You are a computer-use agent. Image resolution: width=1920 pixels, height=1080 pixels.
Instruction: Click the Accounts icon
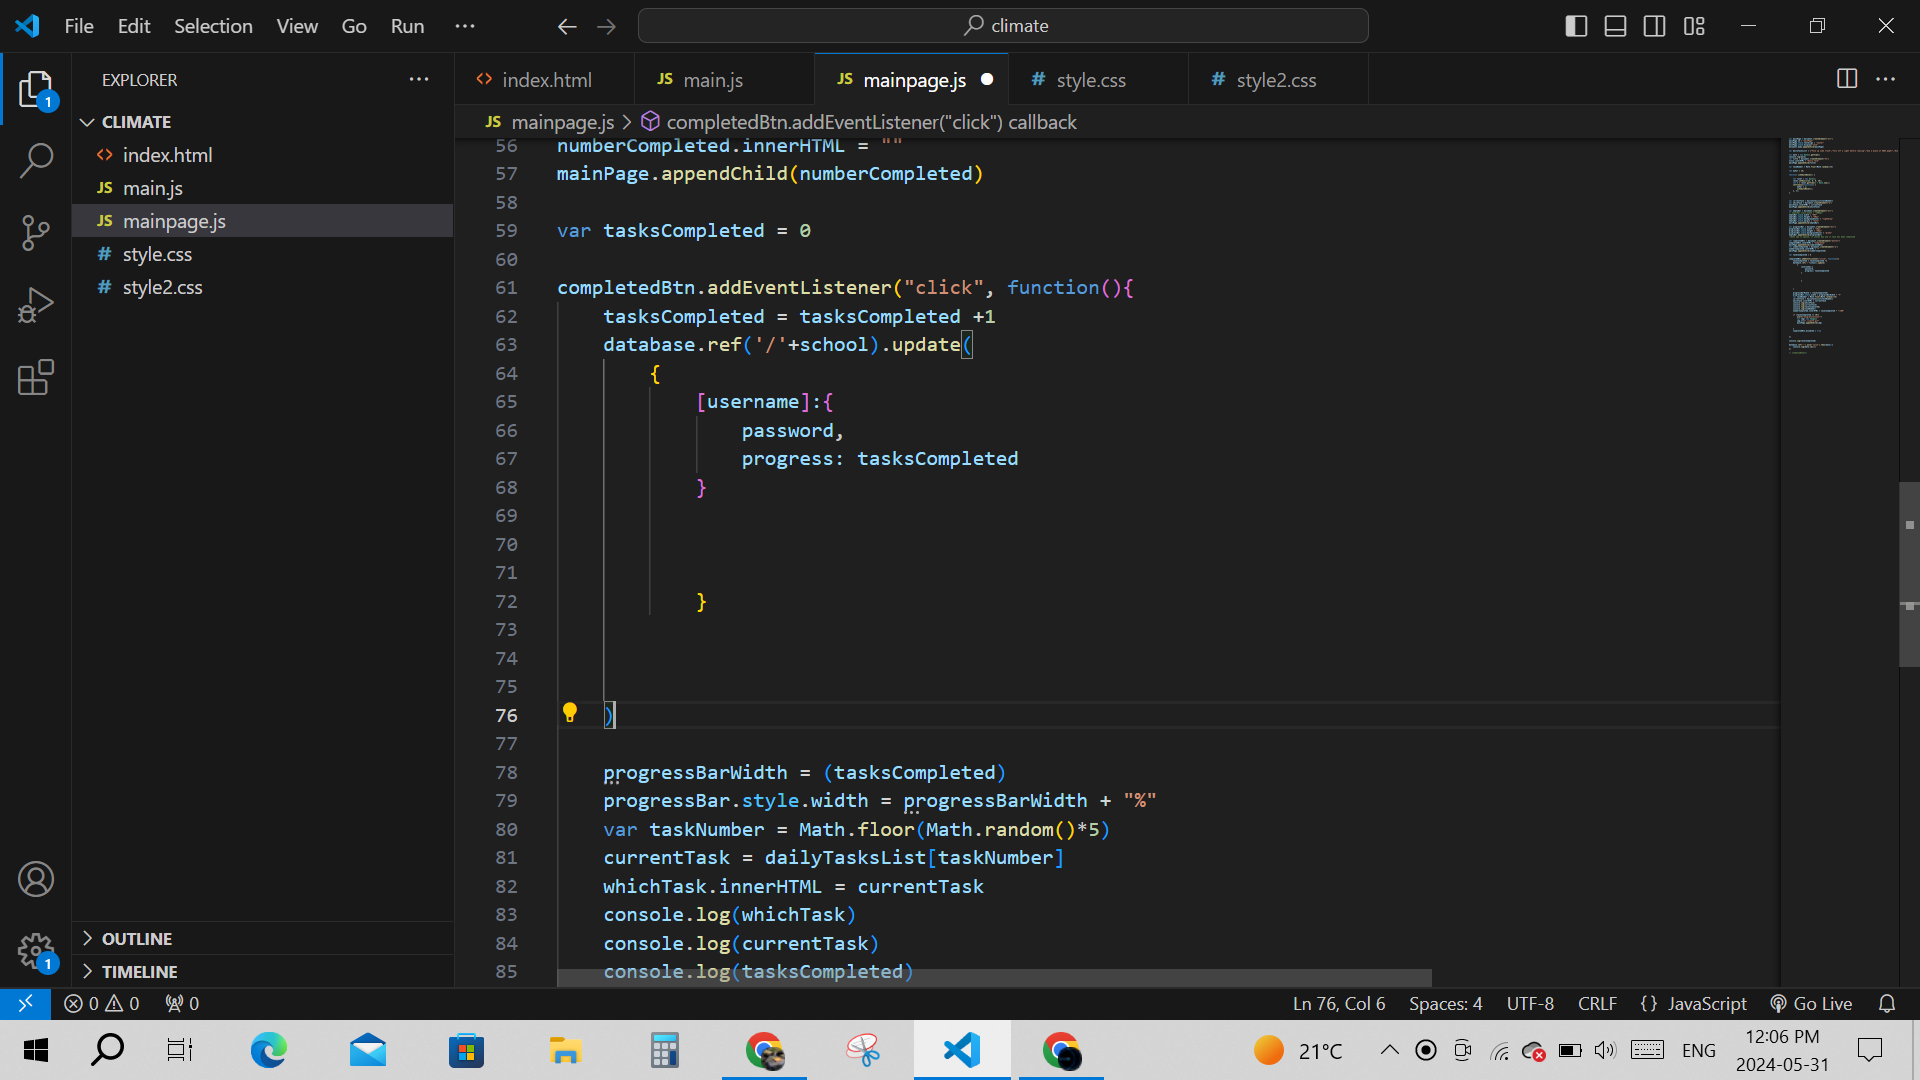36,879
